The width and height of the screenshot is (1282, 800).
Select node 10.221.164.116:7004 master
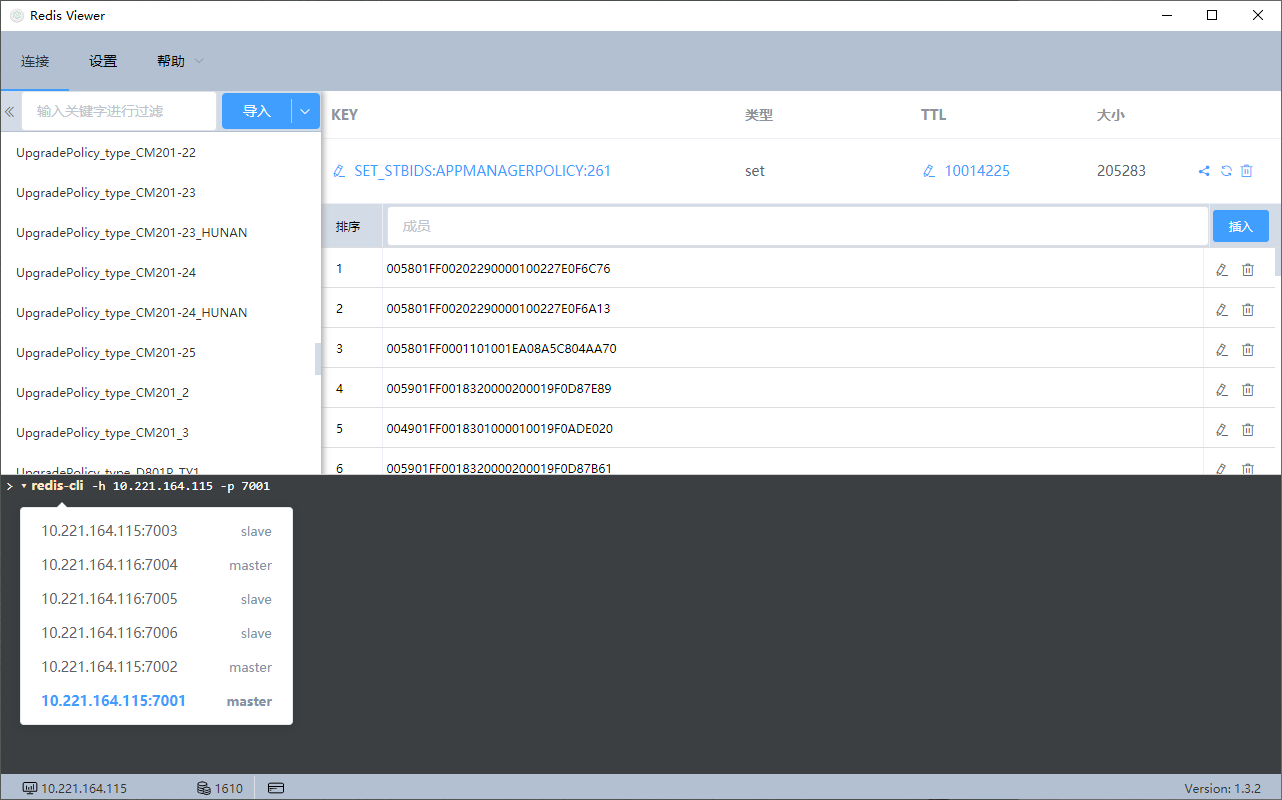pos(156,565)
